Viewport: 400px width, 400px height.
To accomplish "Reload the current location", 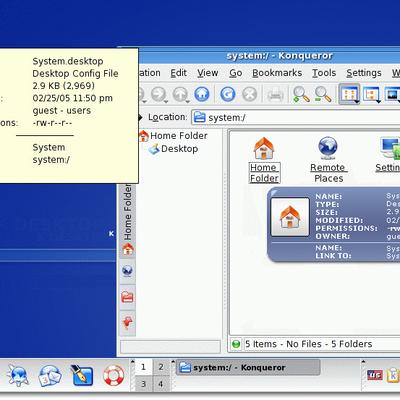I will [228, 94].
